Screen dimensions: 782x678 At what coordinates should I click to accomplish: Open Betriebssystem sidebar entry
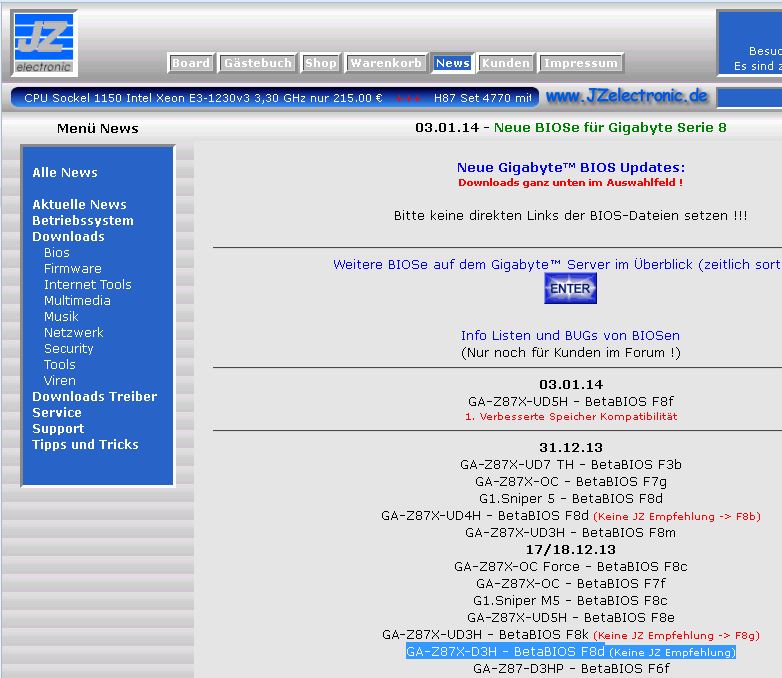pyautogui.click(x=83, y=221)
